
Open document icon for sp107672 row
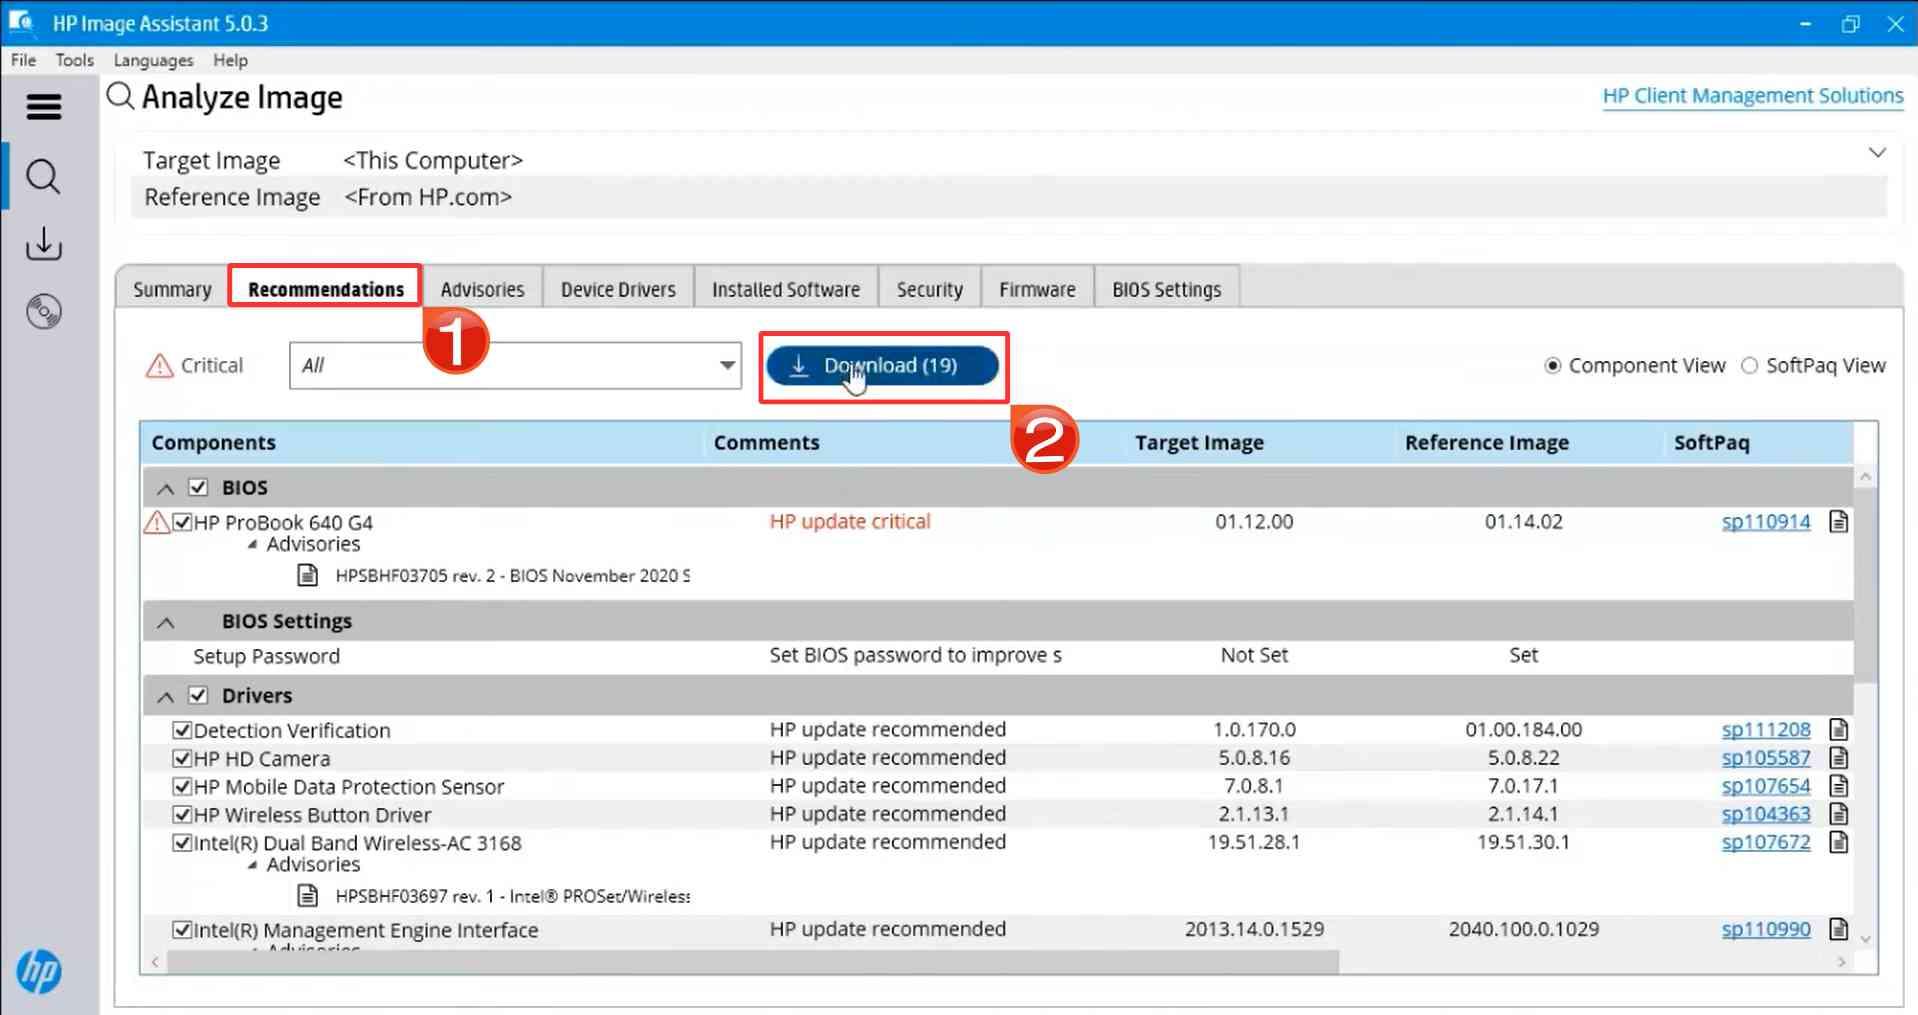pos(1838,842)
